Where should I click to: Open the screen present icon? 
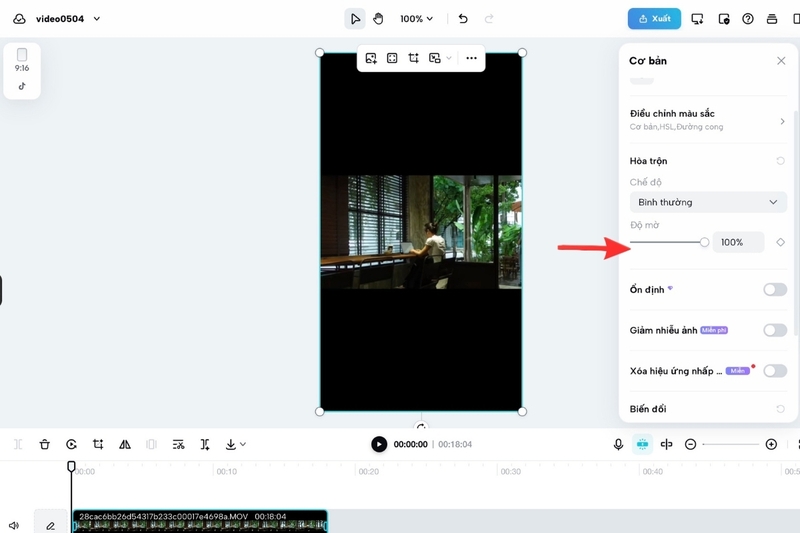point(697,19)
